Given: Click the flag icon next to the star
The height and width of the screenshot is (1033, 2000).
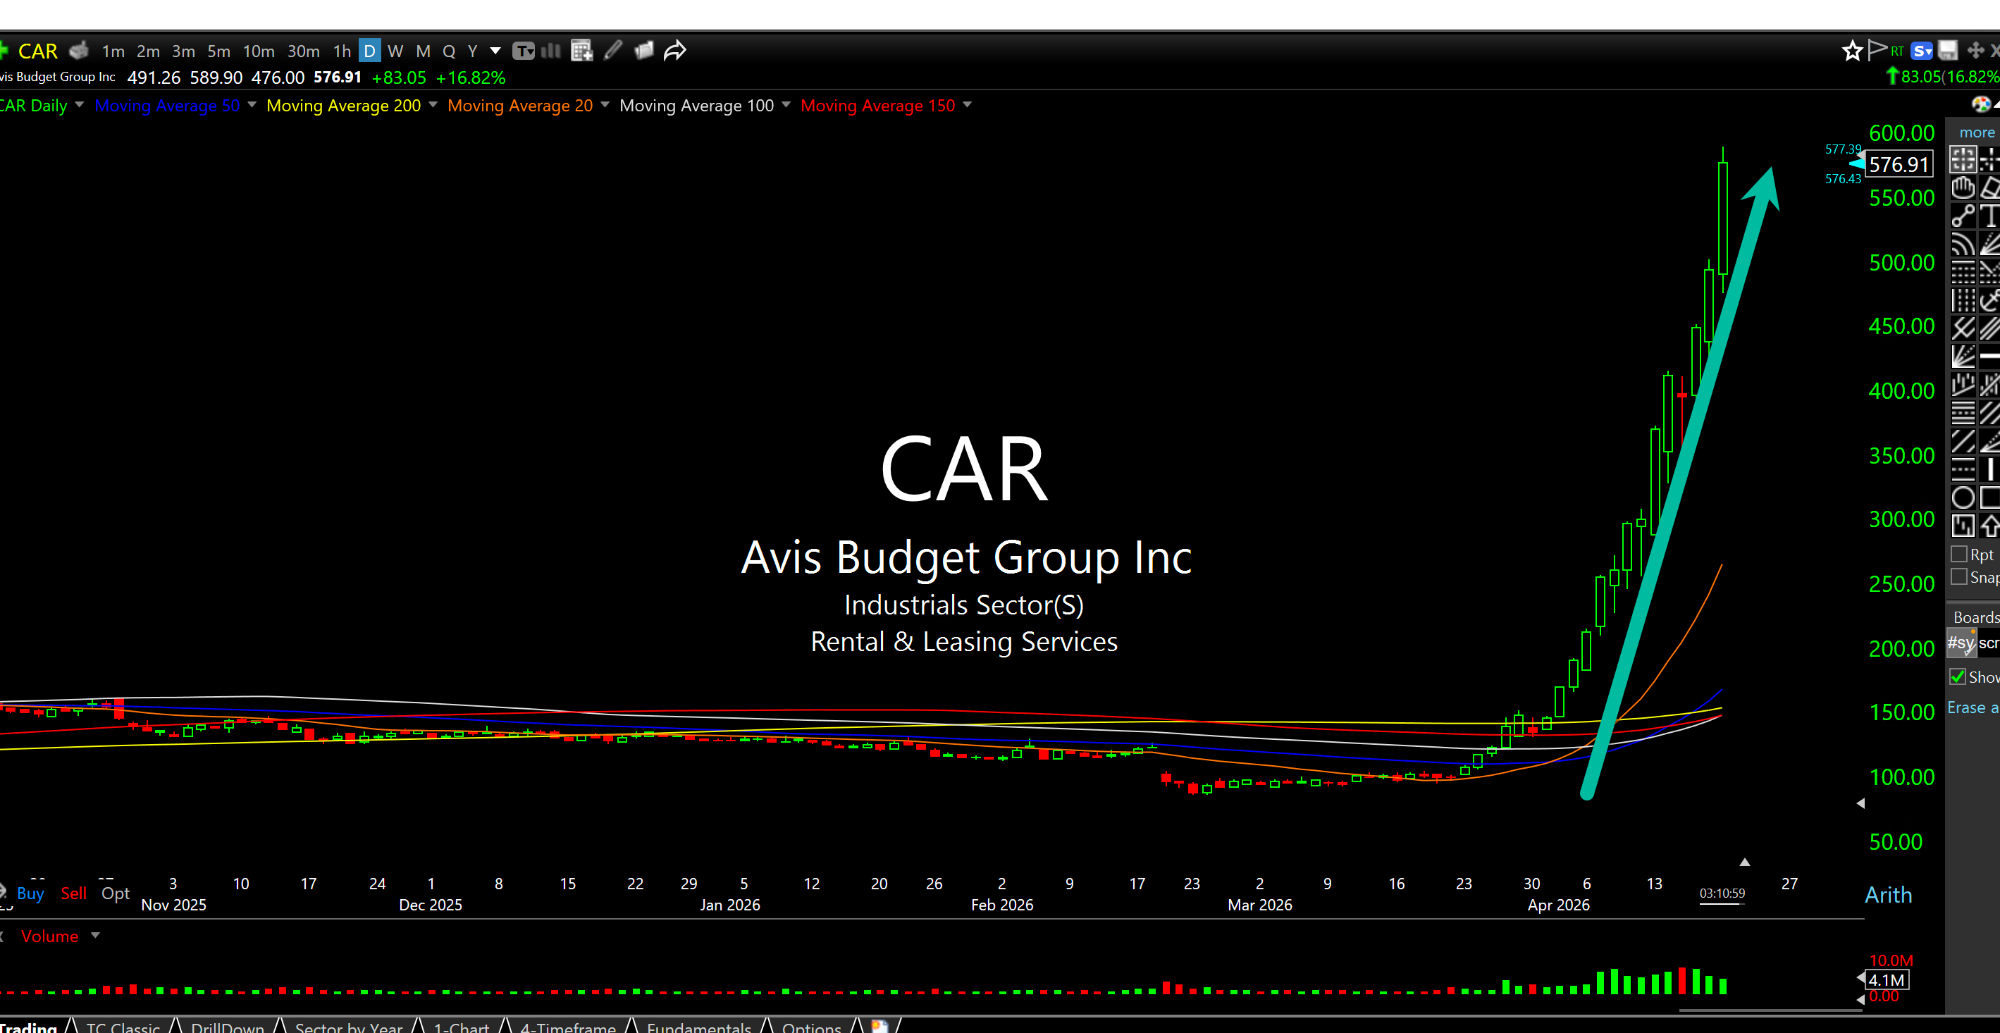Looking at the screenshot, I should tap(1876, 50).
